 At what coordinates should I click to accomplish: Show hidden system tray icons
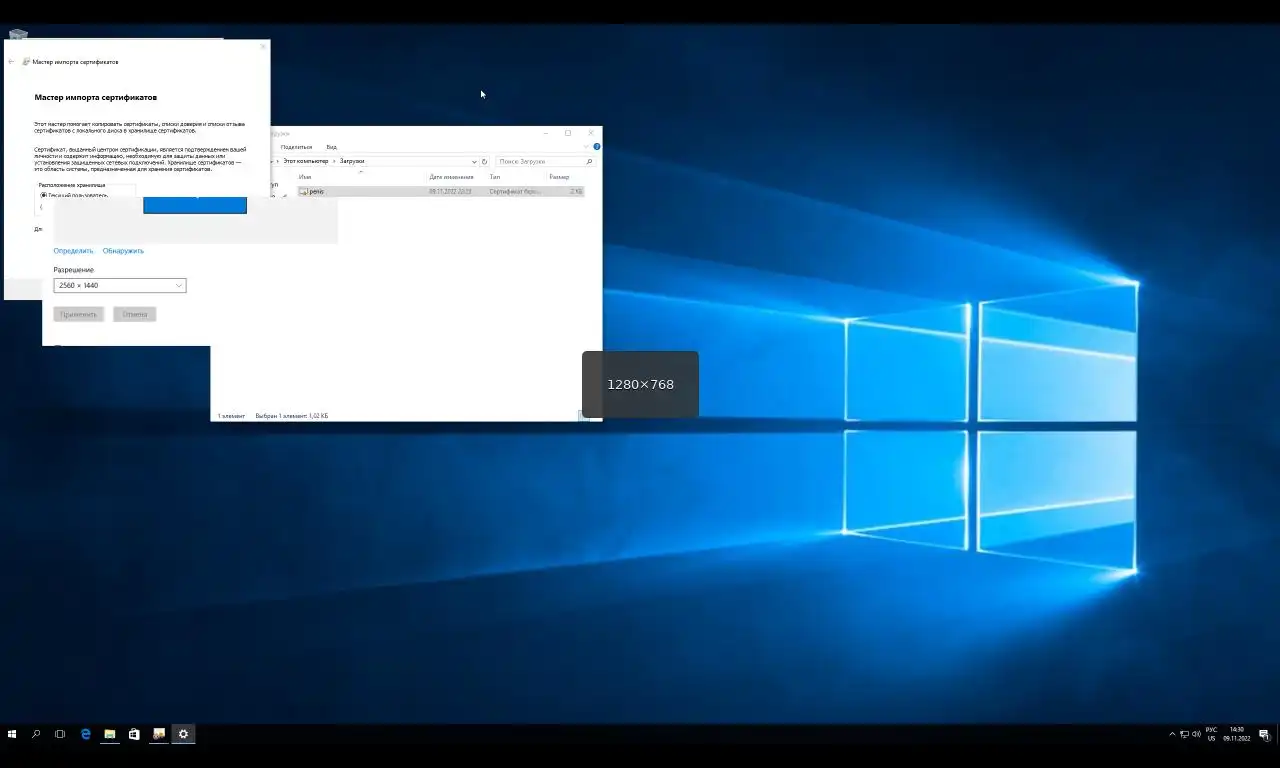click(1172, 734)
